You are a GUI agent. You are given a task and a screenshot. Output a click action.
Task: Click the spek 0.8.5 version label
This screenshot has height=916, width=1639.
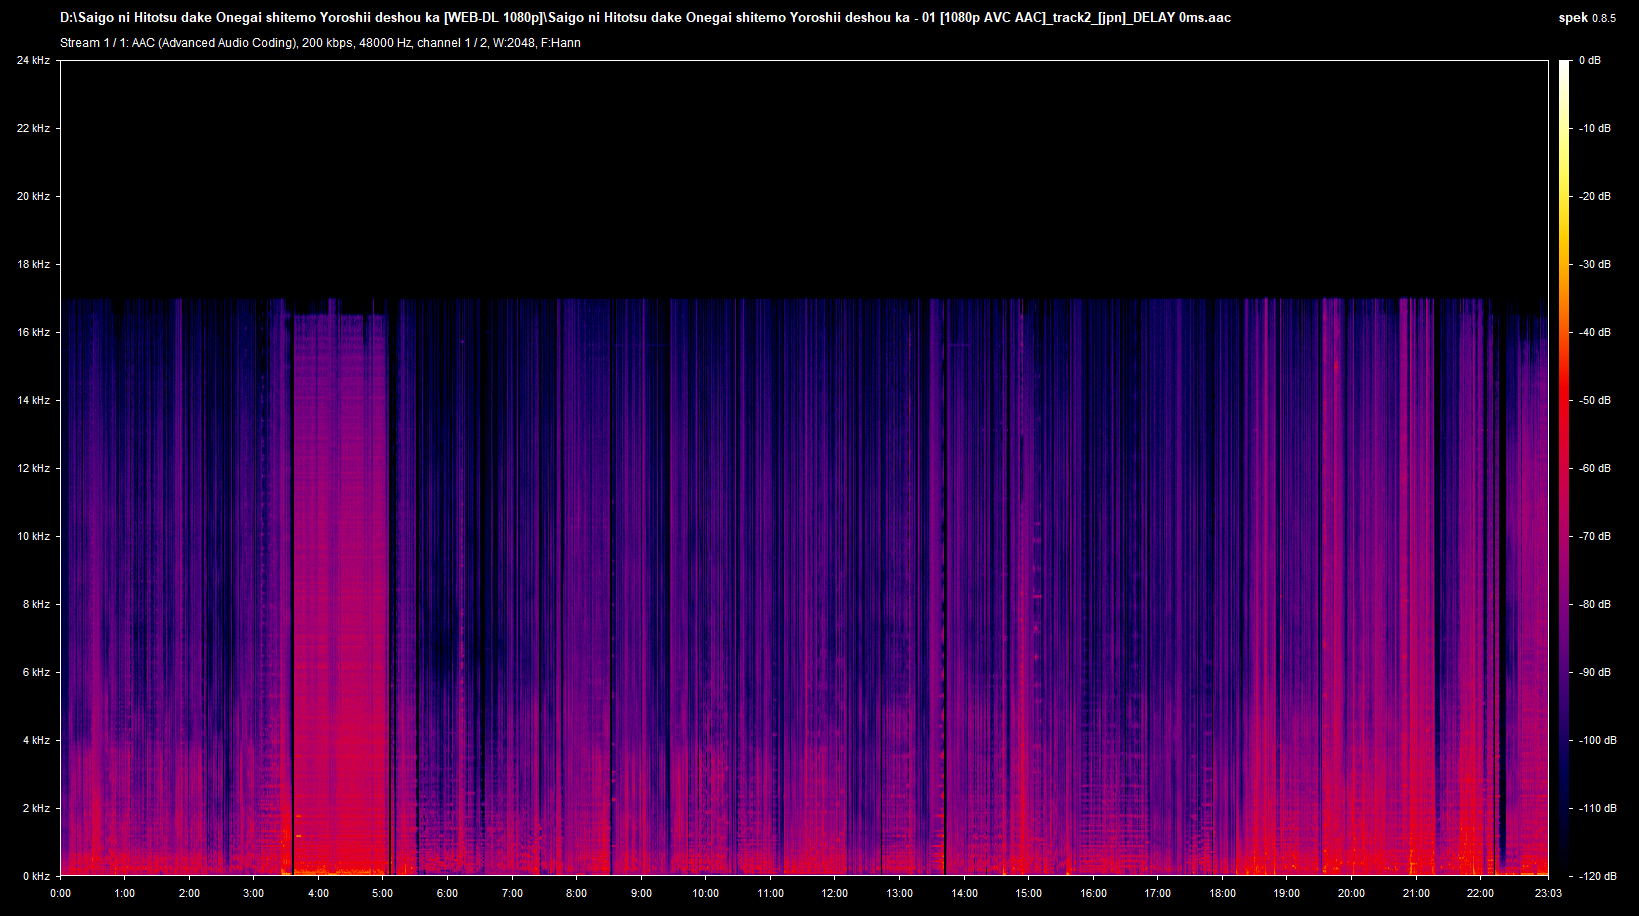[1586, 18]
